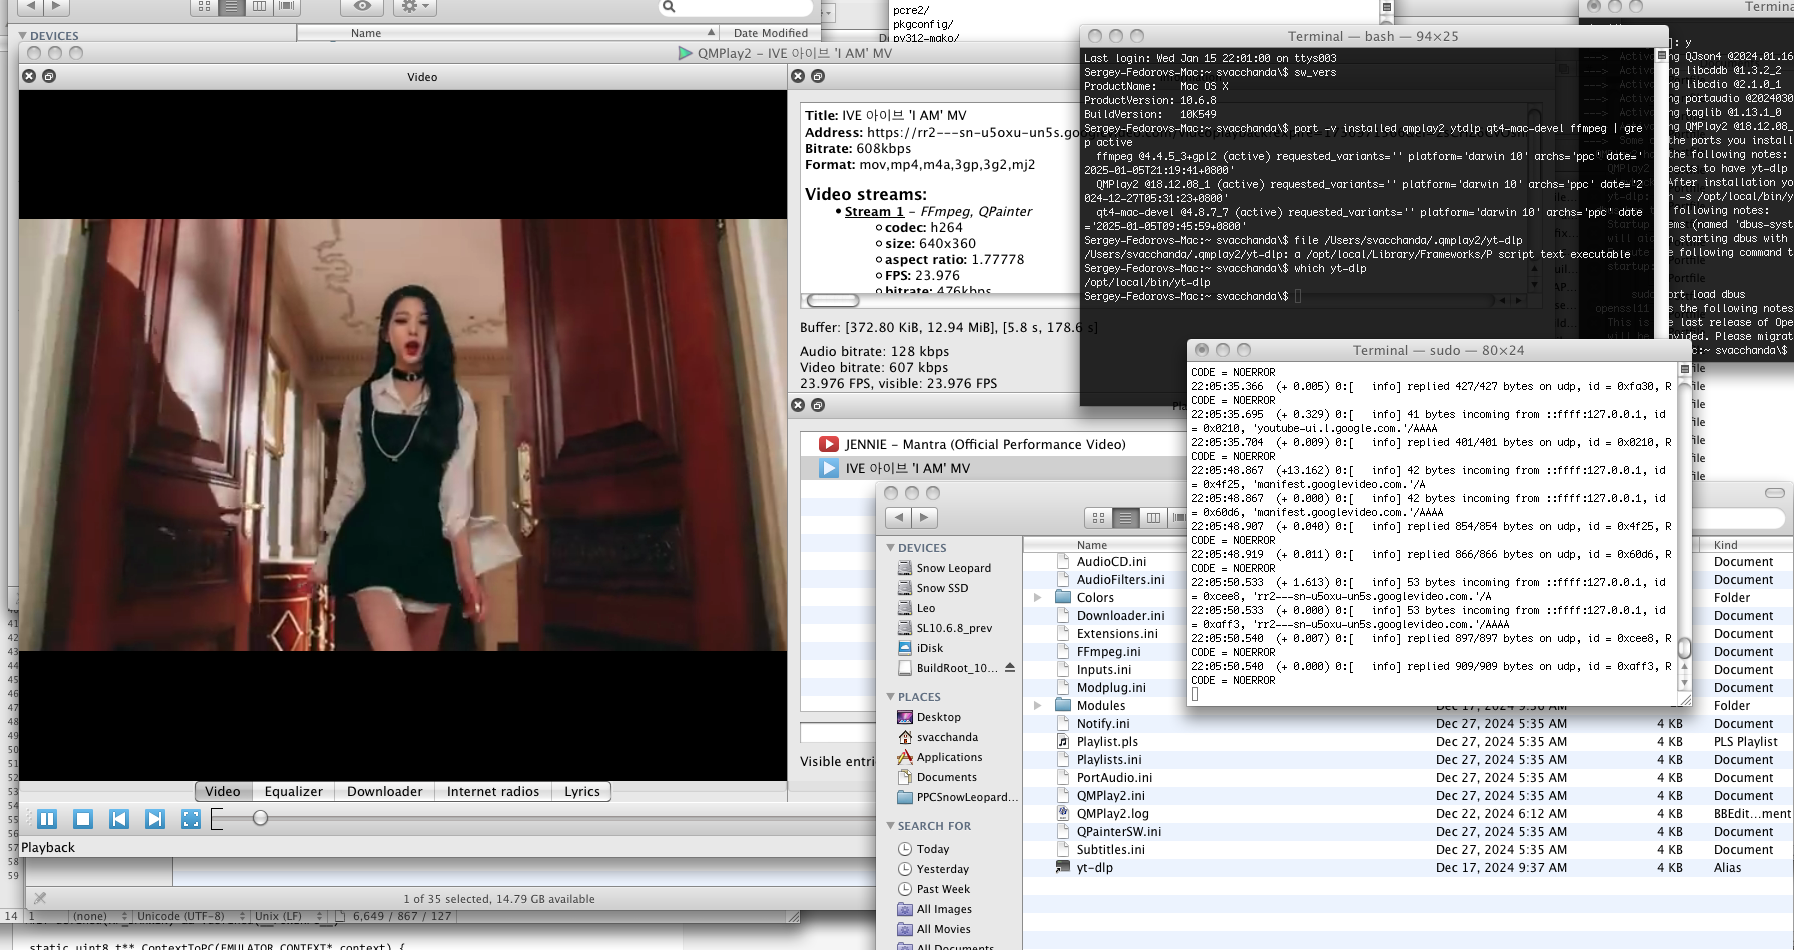The image size is (1794, 950).
Task: Click the QMPlay2 seek slider handle
Action: tap(260, 818)
